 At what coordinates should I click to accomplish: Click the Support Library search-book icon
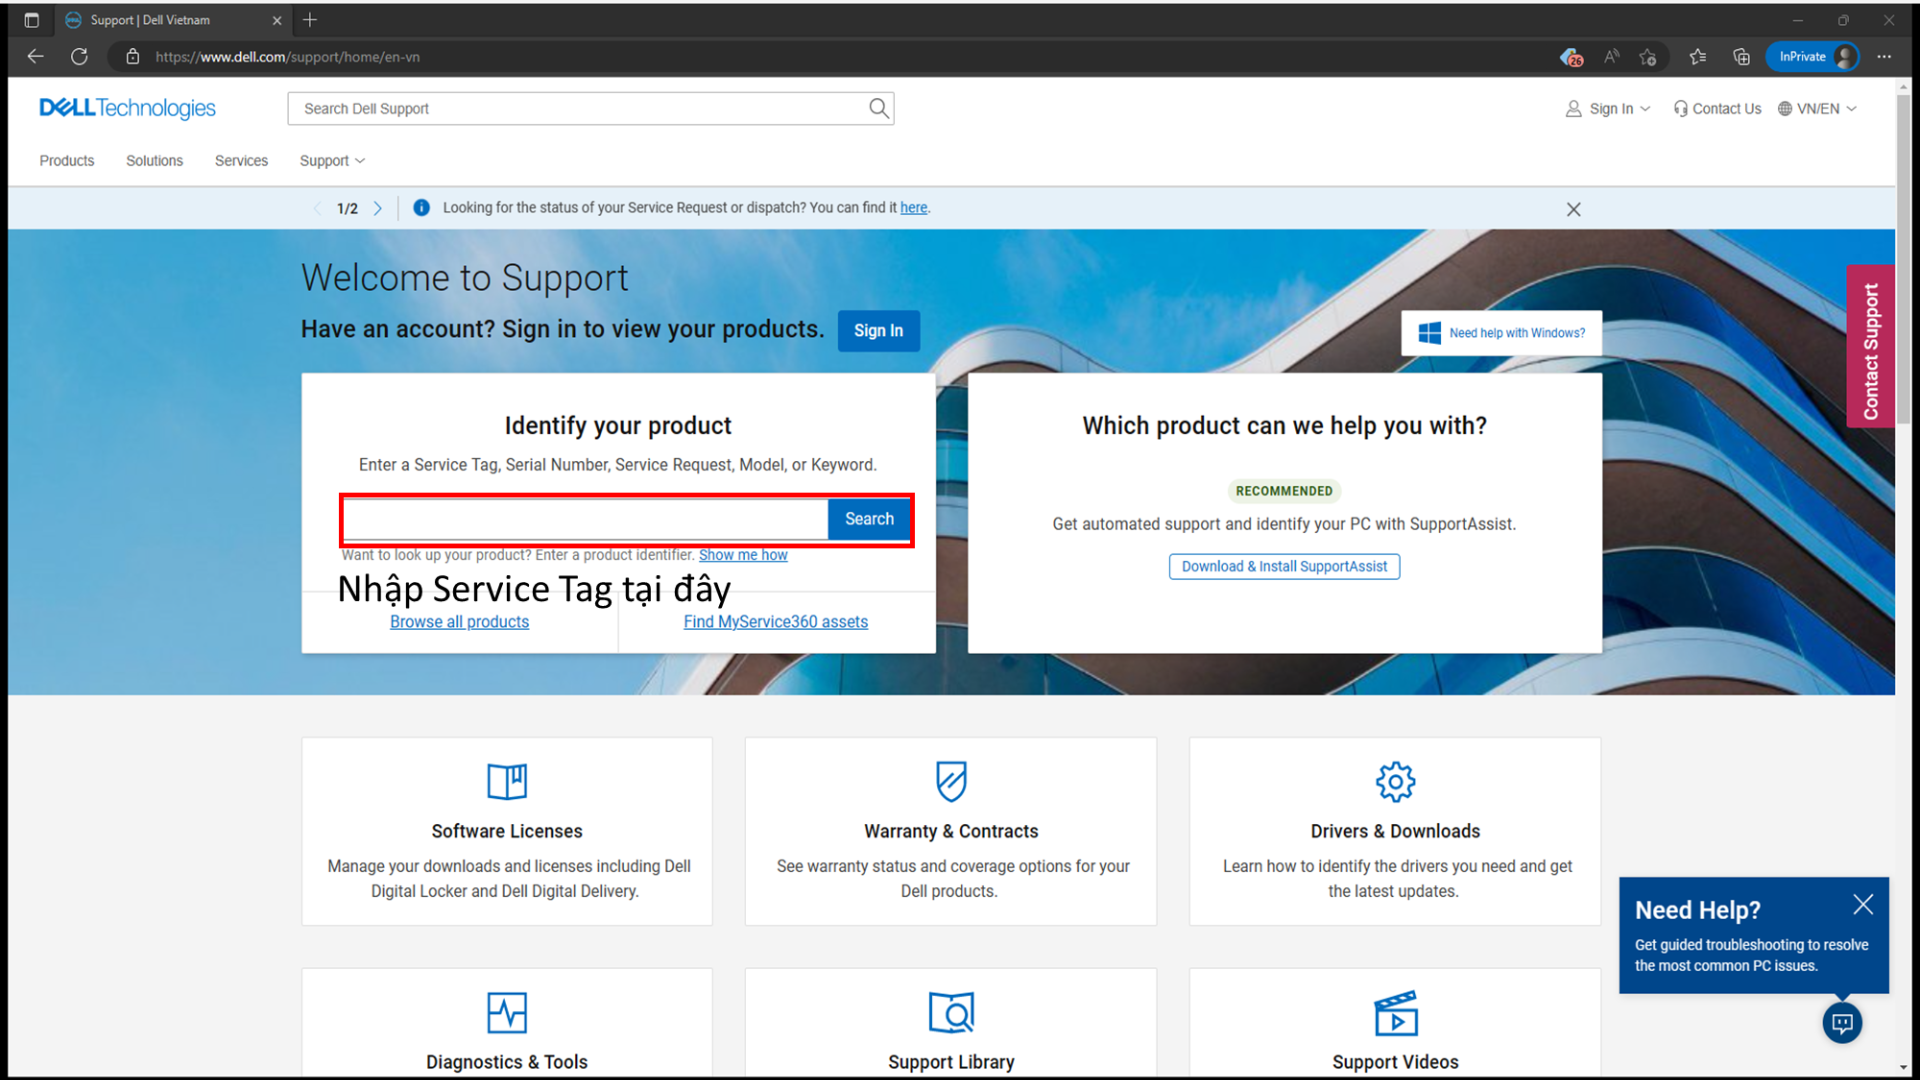951,1012
